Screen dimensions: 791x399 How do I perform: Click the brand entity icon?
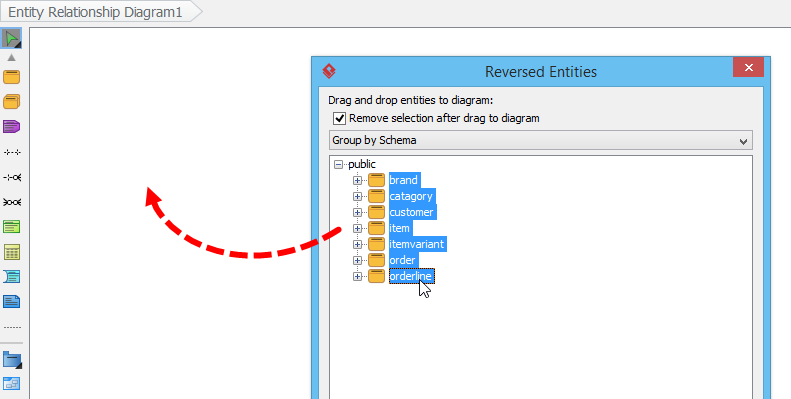pos(376,180)
